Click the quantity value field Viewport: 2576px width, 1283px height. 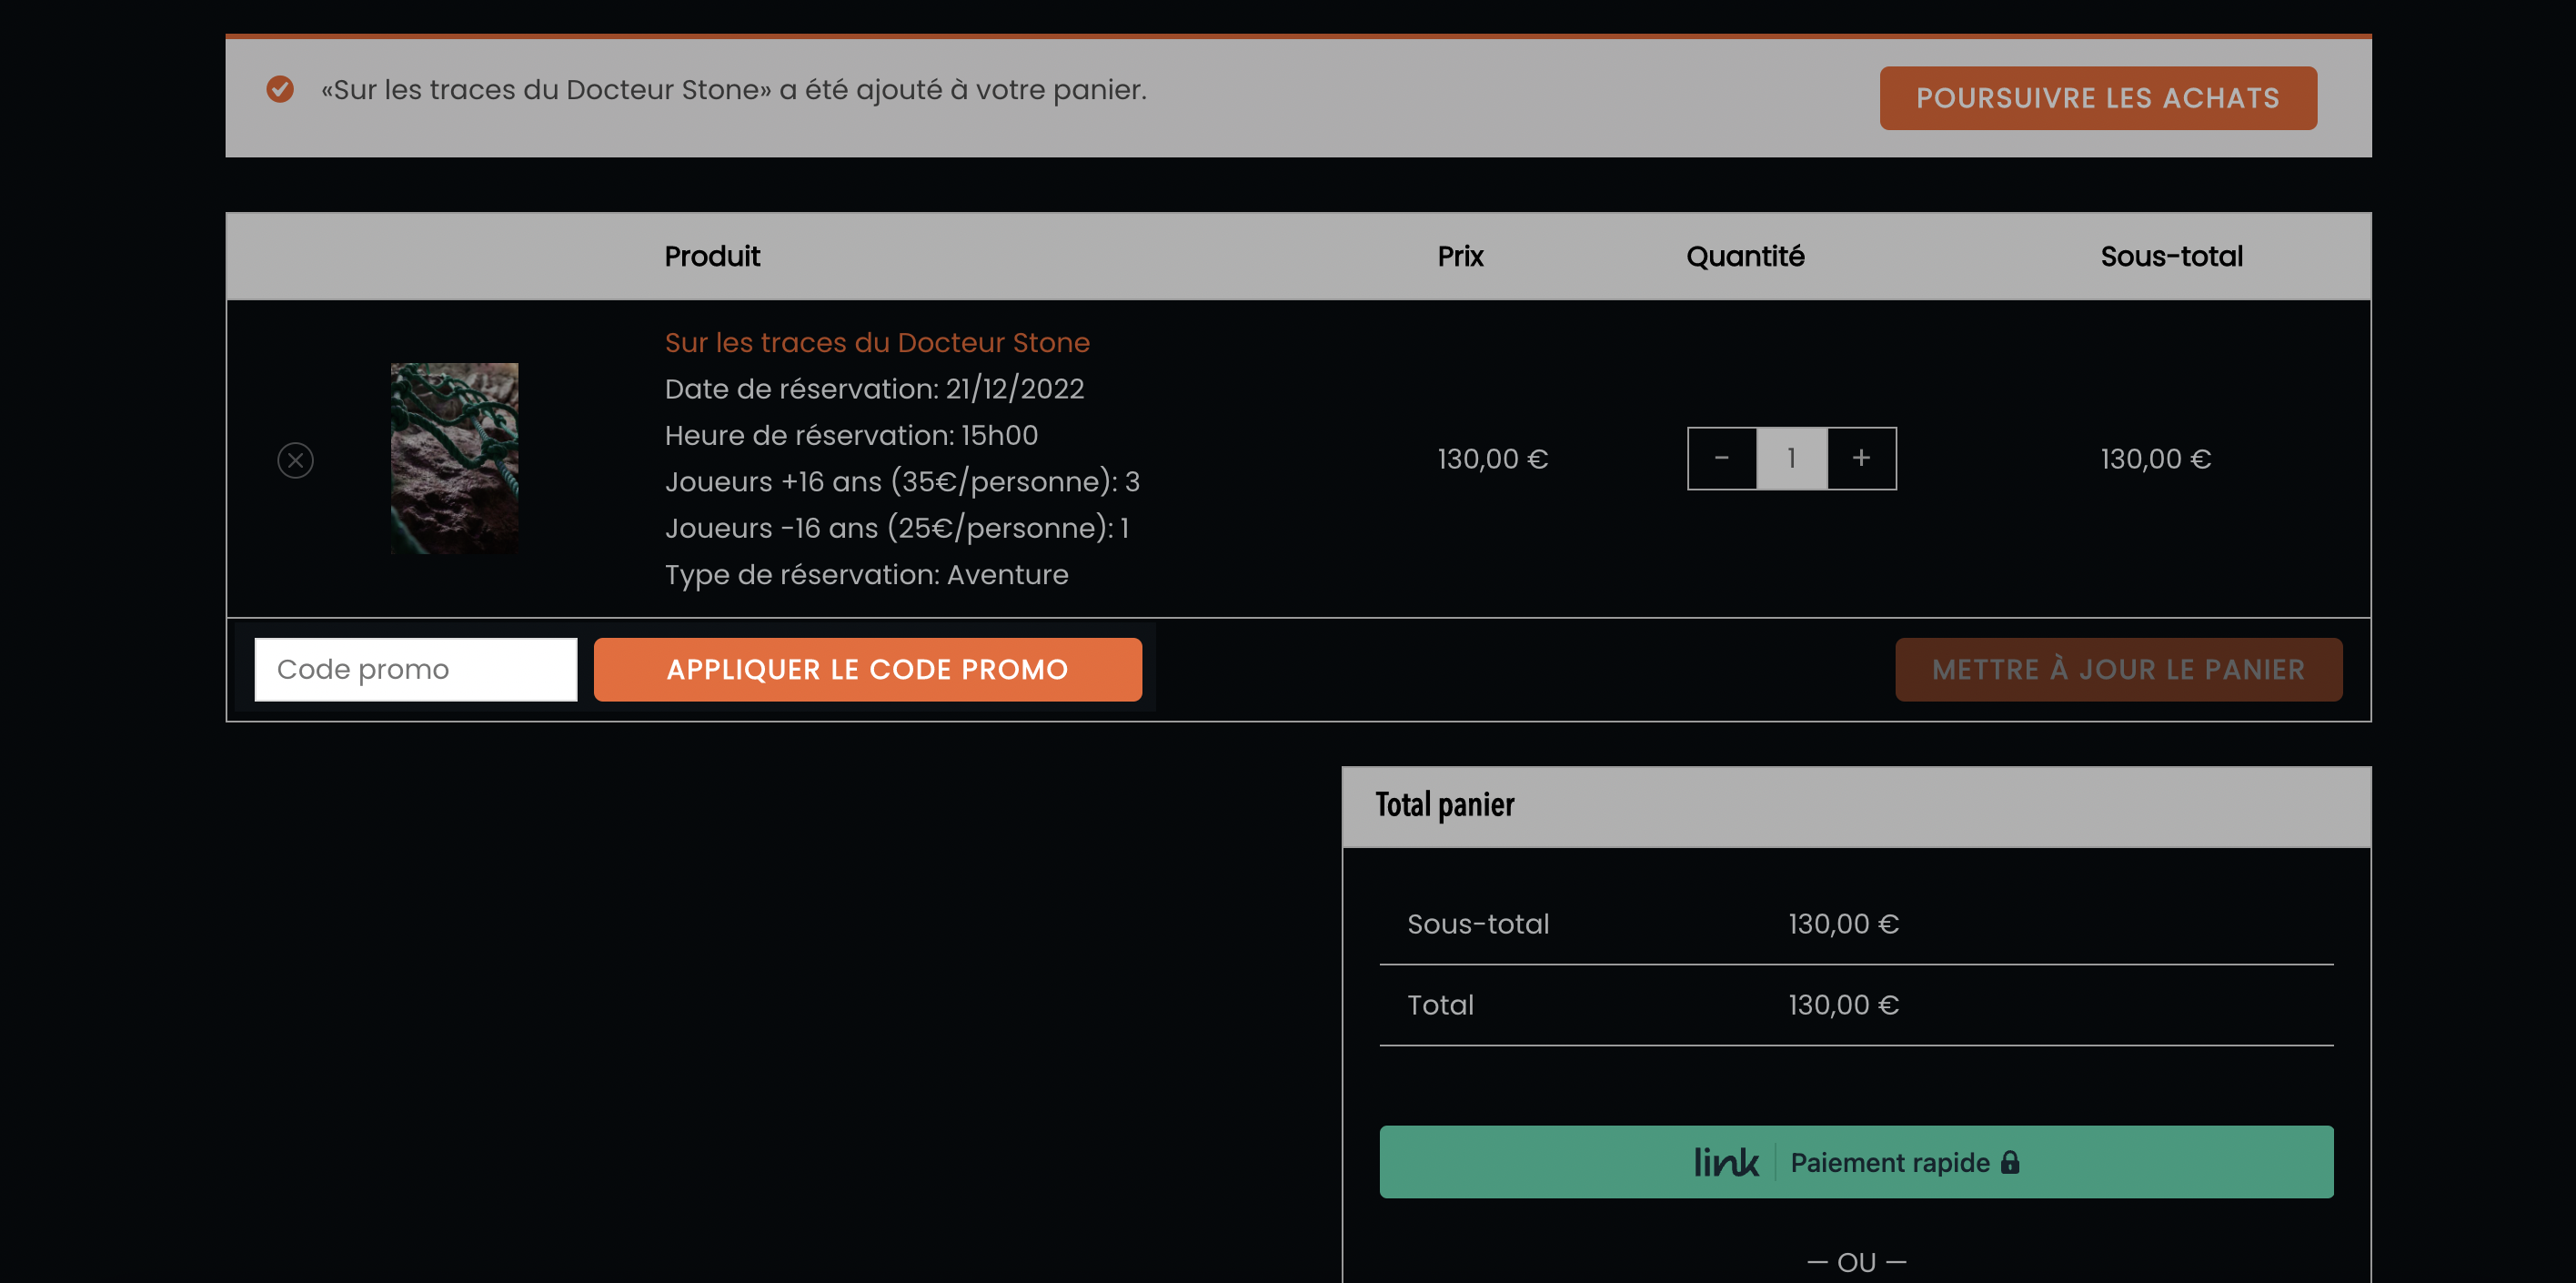coord(1792,458)
